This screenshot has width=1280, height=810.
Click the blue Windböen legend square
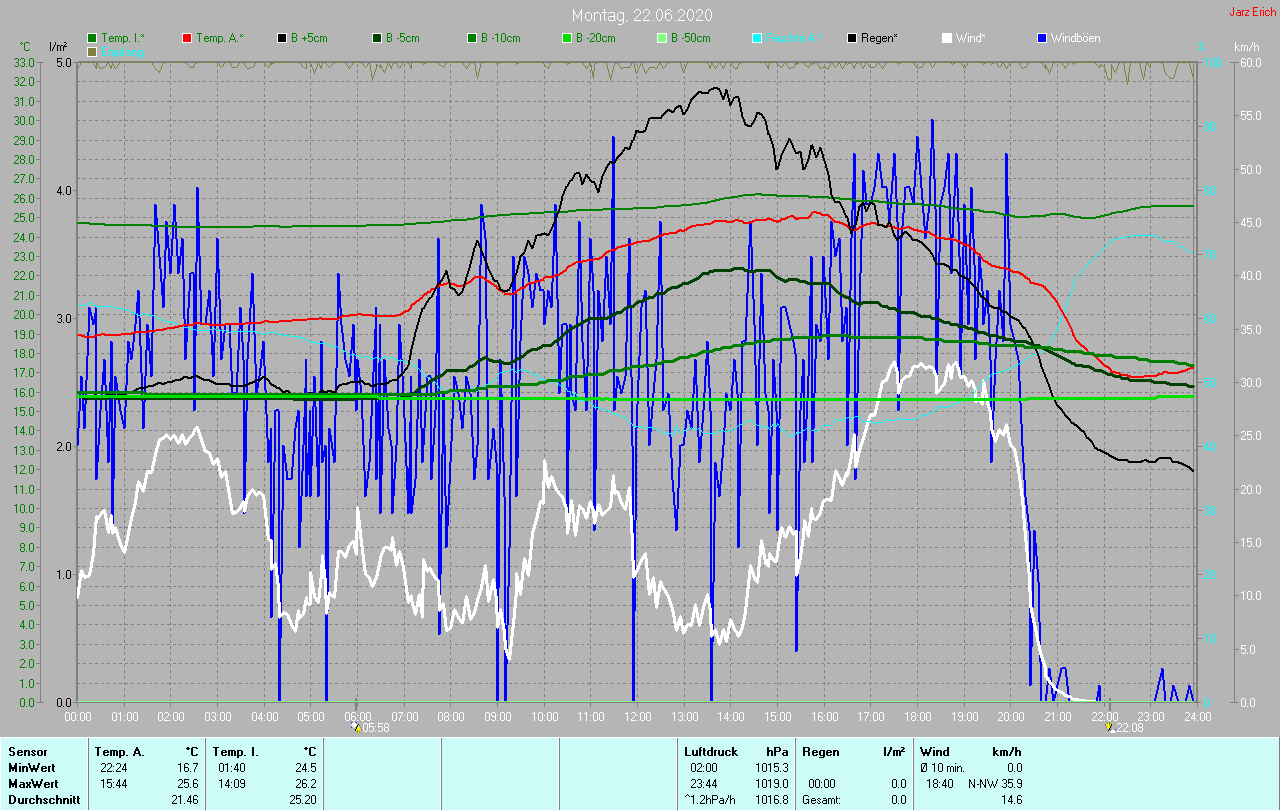(x=1042, y=38)
